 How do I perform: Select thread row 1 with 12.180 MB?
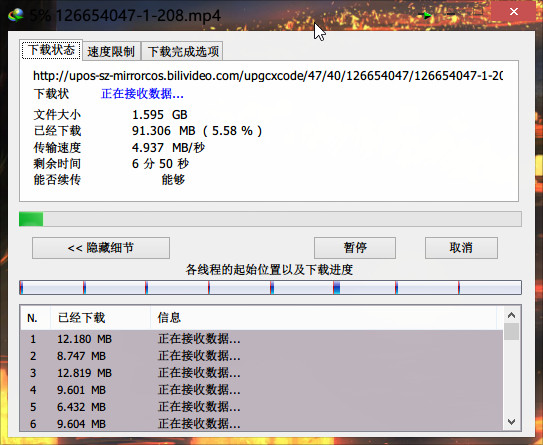tap(261, 339)
